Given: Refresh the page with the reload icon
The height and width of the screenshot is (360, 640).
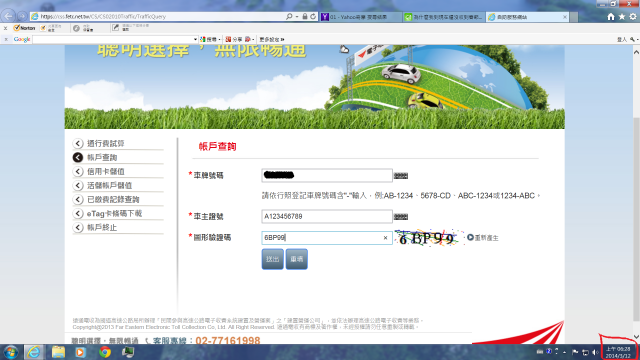Looking at the screenshot, I should 313,16.
